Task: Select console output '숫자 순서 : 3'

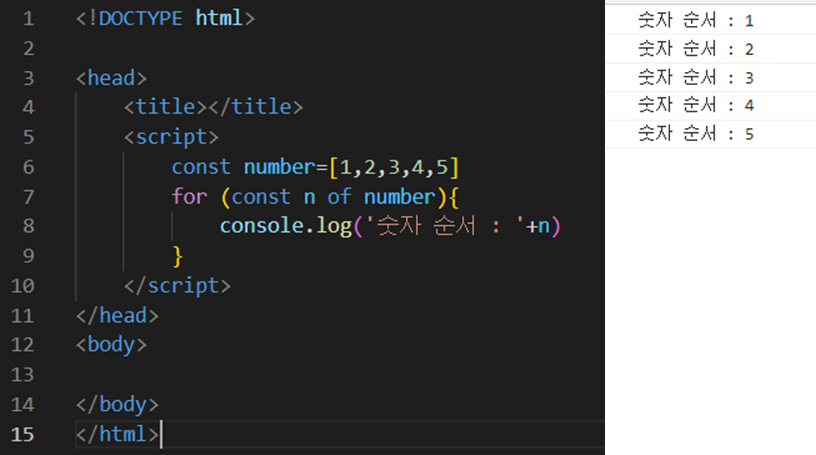Action: 696,78
